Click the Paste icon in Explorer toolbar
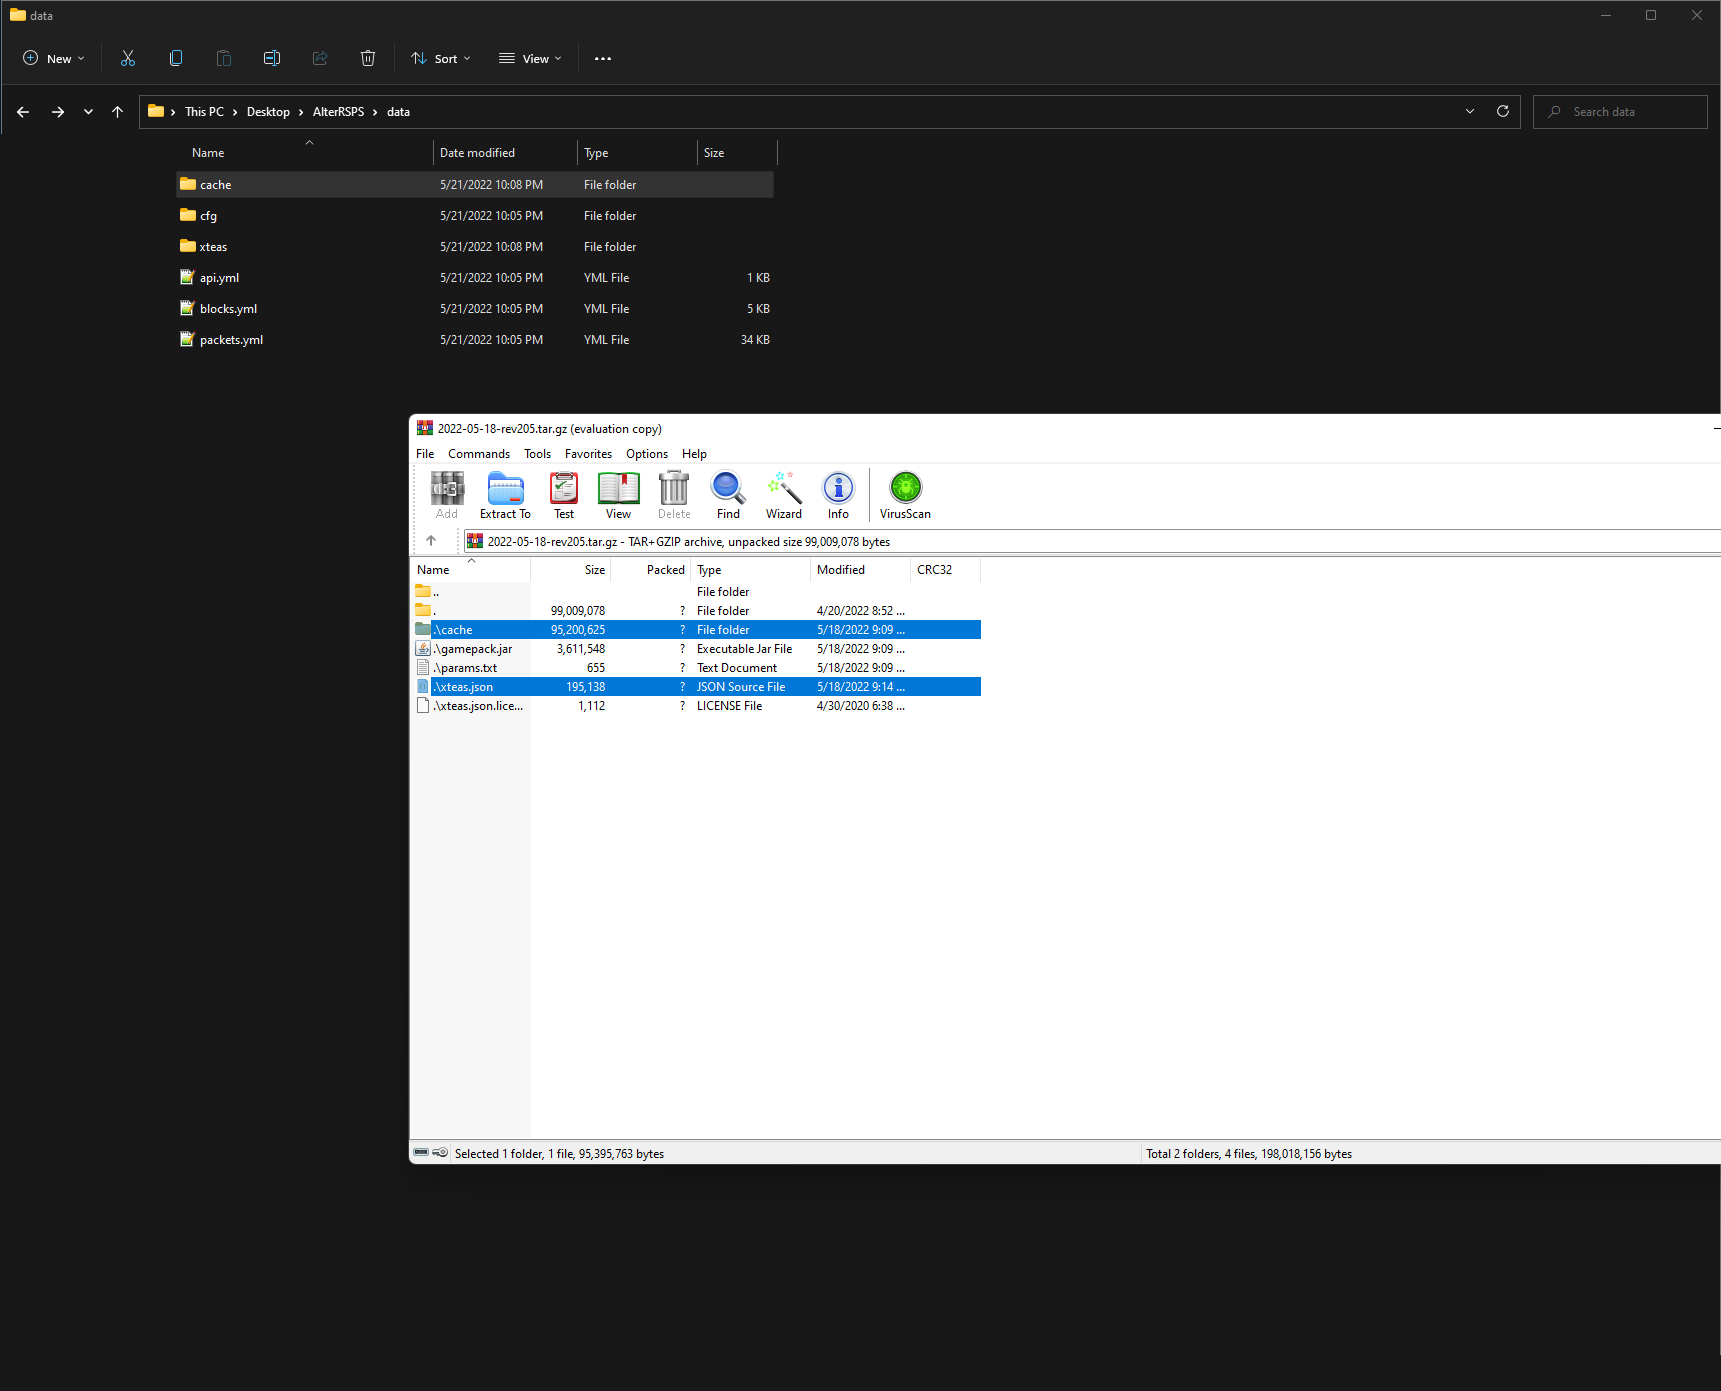The width and height of the screenshot is (1721, 1391). click(x=224, y=58)
